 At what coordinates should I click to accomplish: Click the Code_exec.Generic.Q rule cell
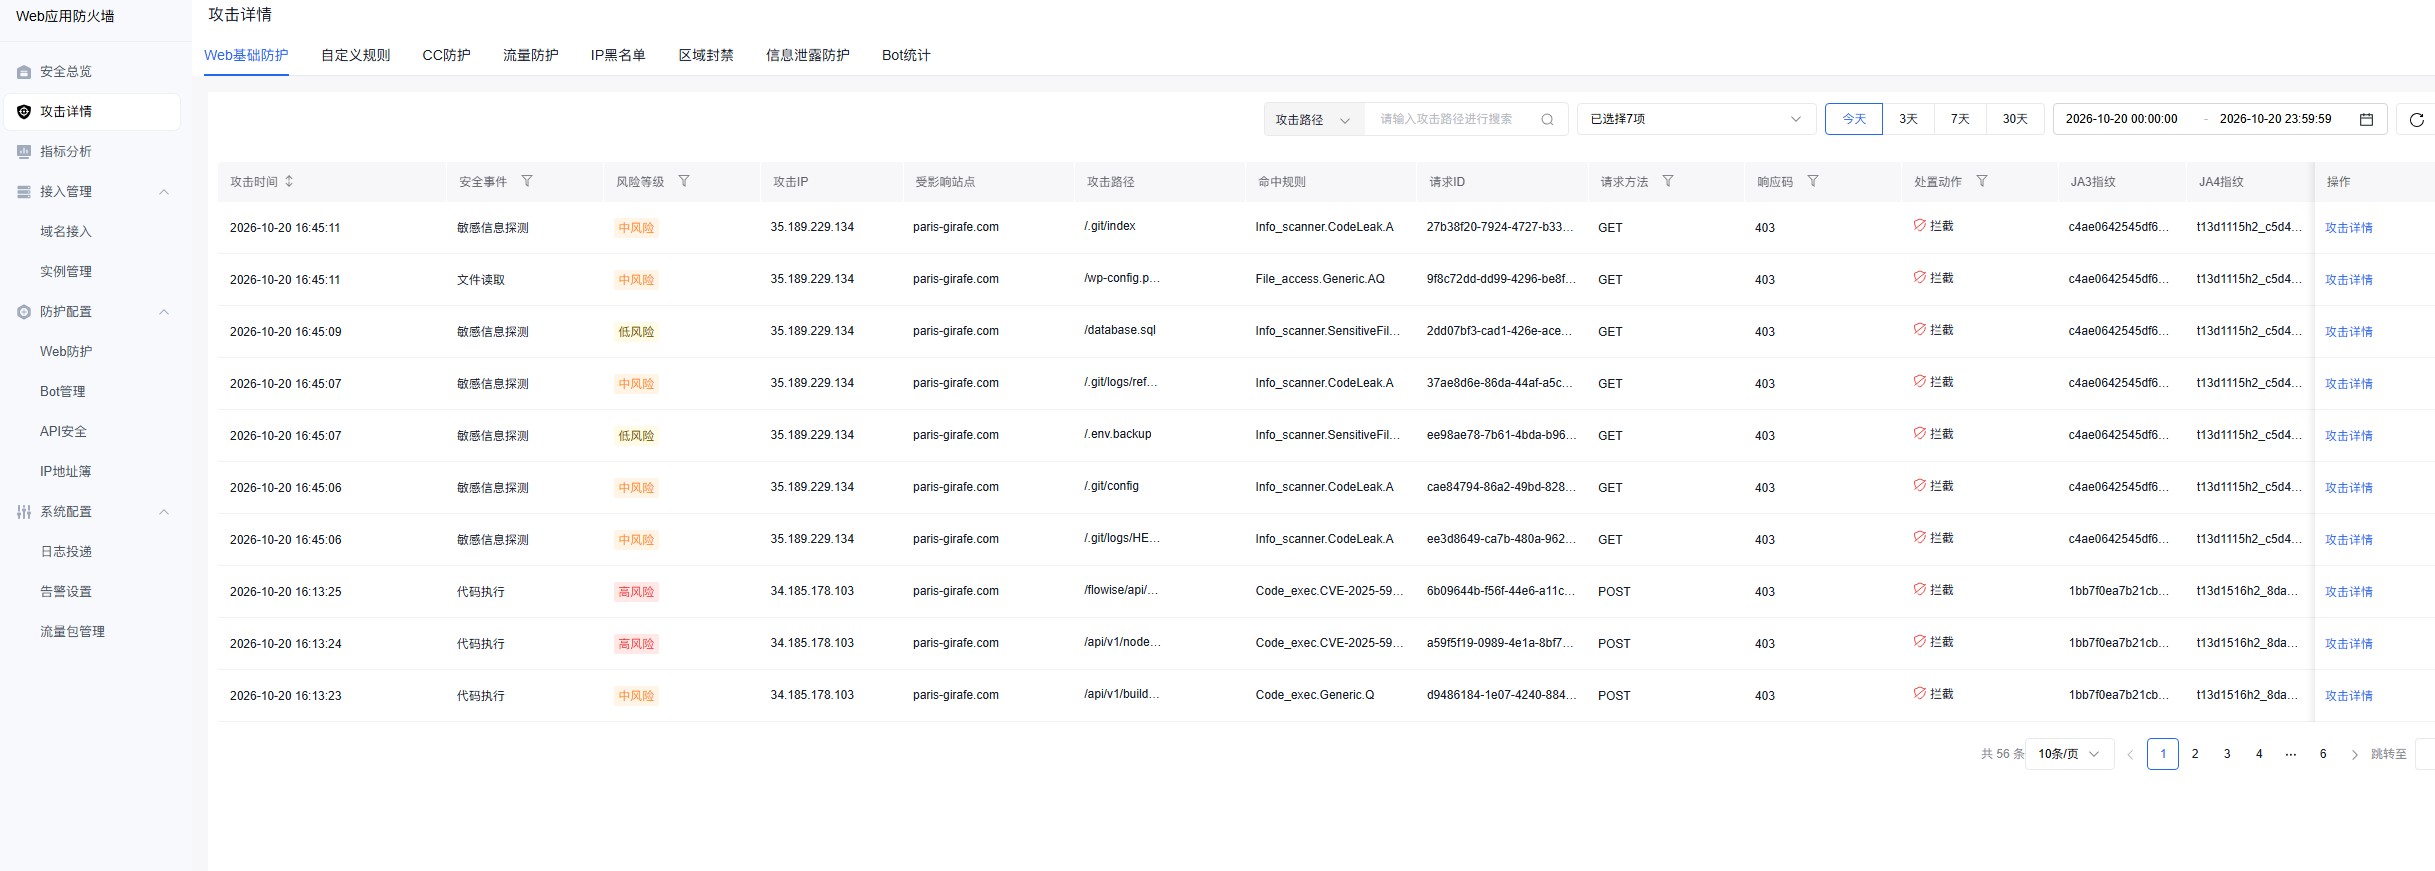[x=1314, y=695]
